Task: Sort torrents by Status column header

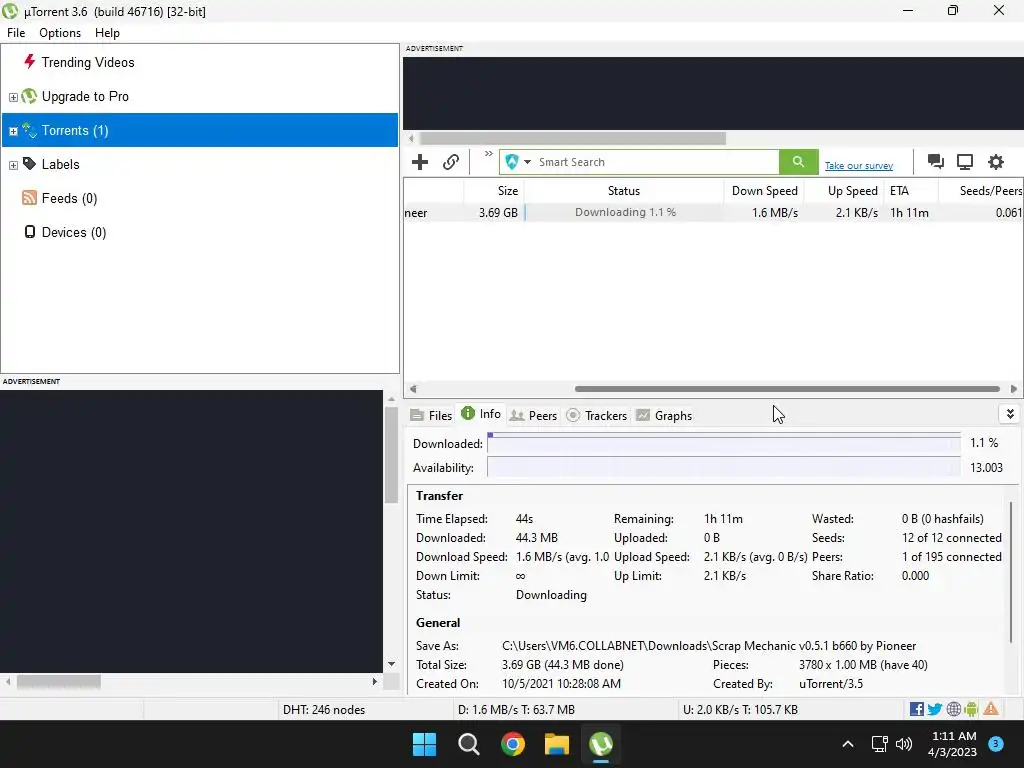Action: 624,191
